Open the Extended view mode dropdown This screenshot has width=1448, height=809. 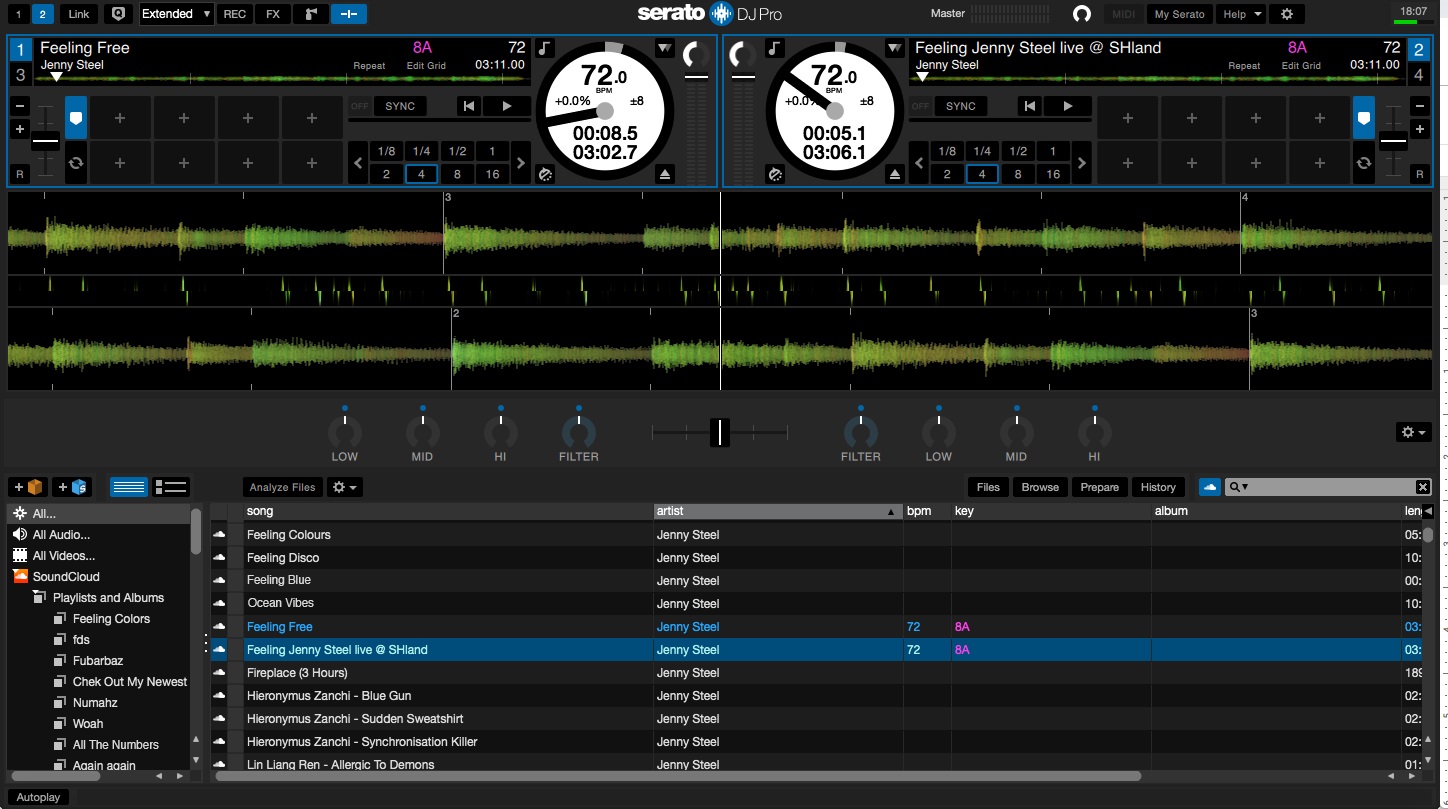[x=176, y=14]
